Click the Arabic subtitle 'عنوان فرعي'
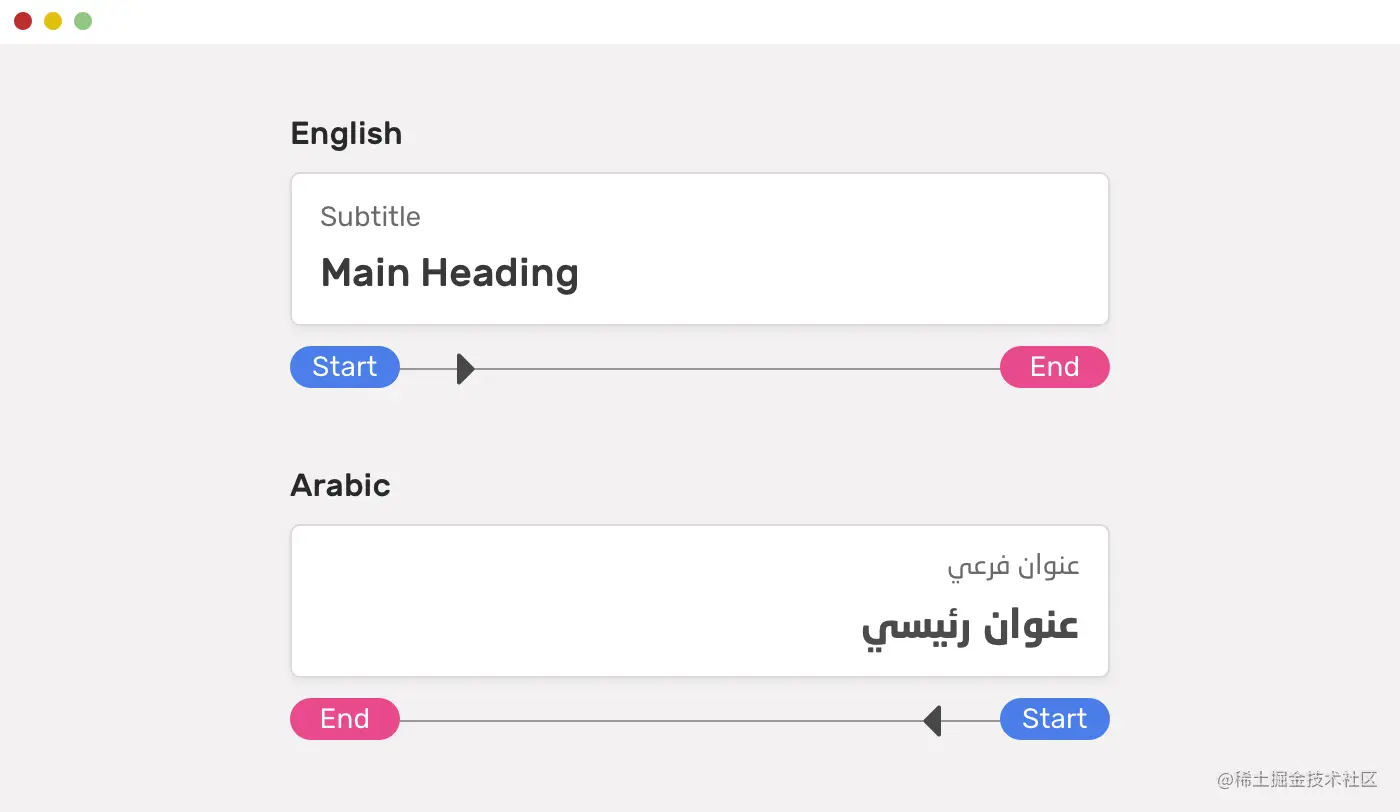 (1014, 565)
